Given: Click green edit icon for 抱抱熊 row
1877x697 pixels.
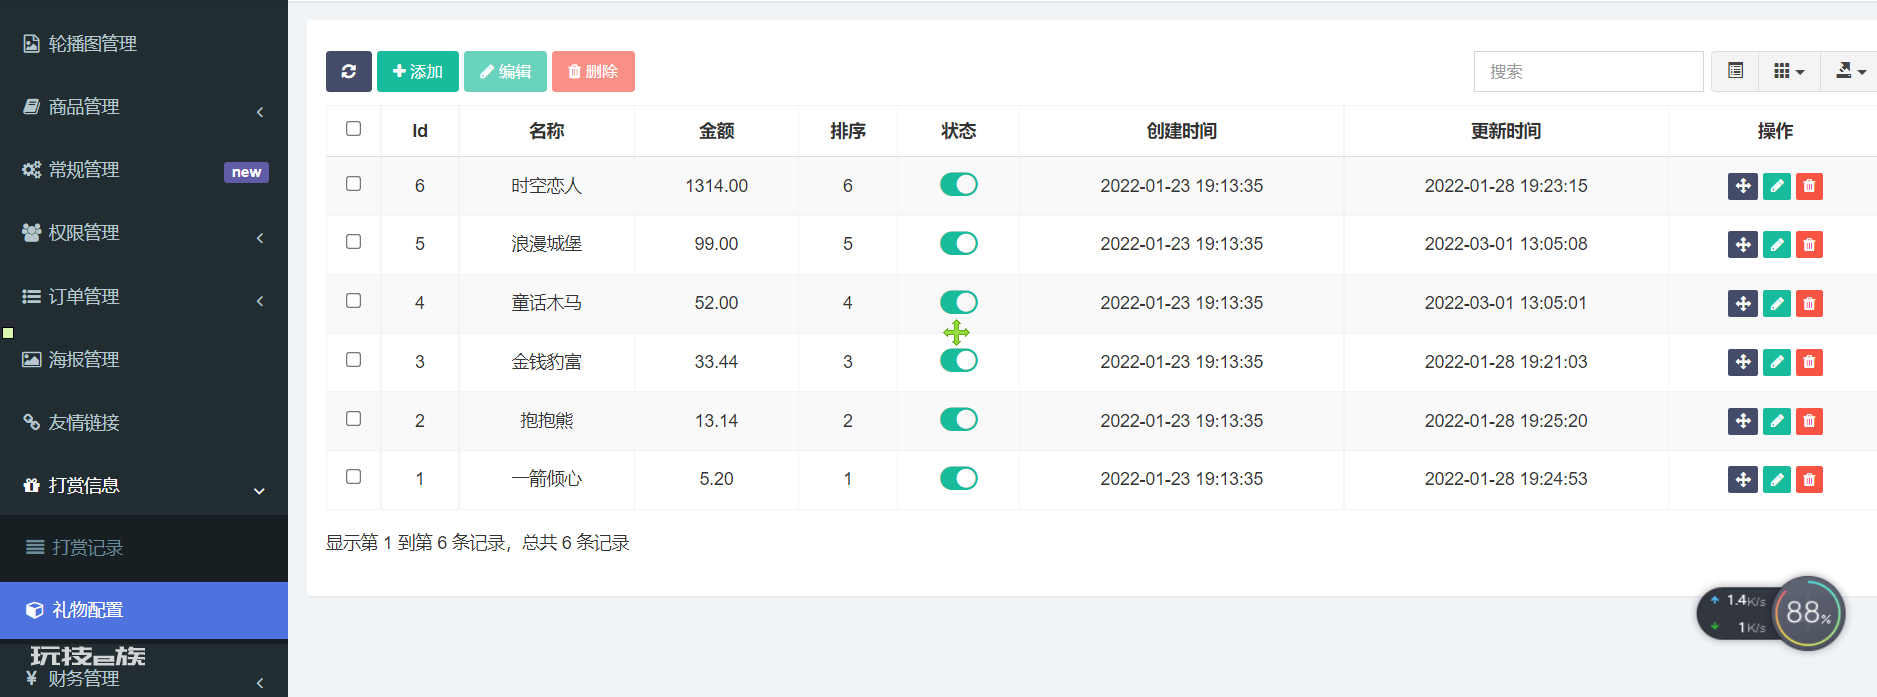Looking at the screenshot, I should (x=1776, y=421).
